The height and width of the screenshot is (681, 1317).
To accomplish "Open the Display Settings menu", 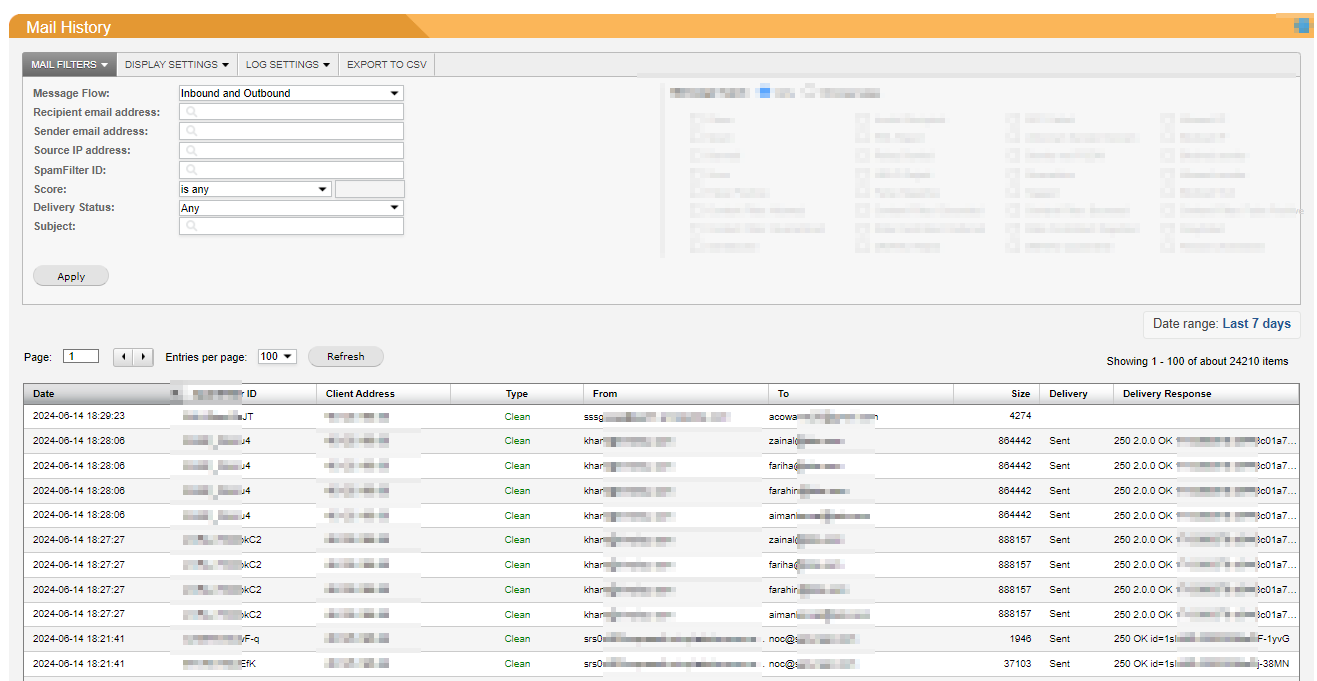I will coord(176,65).
